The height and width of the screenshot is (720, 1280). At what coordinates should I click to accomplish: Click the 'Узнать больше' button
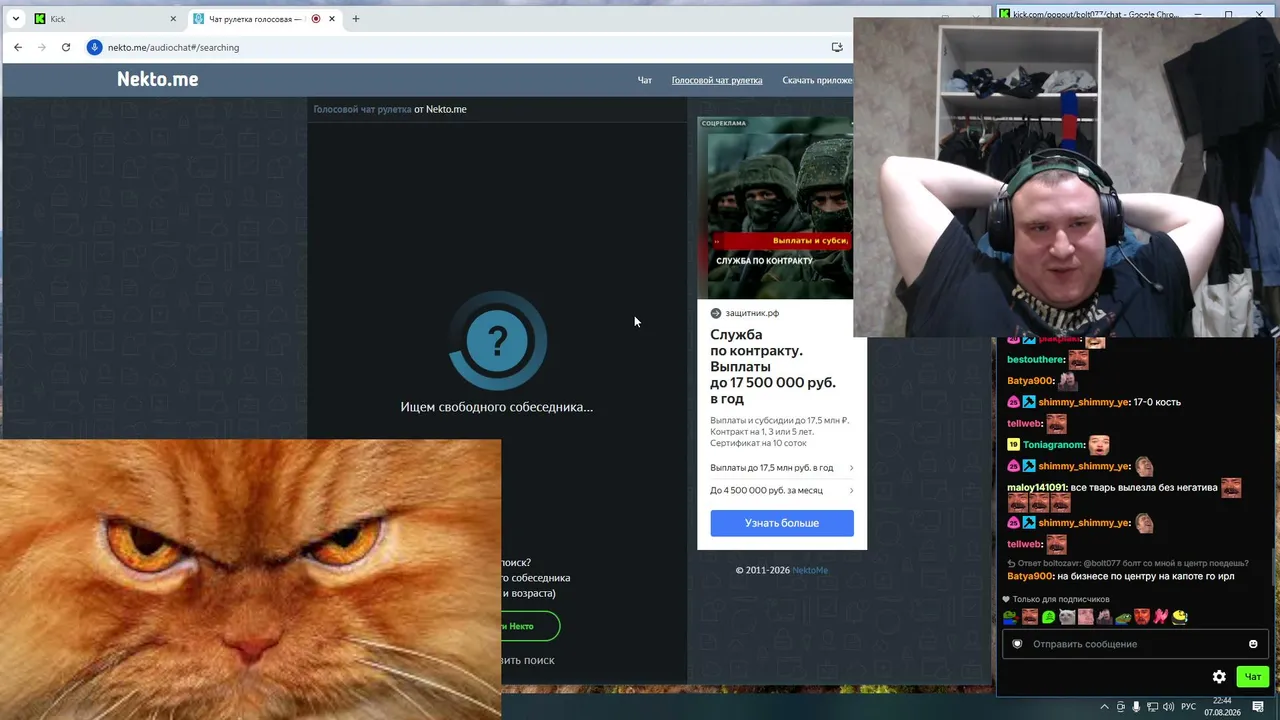(x=782, y=523)
